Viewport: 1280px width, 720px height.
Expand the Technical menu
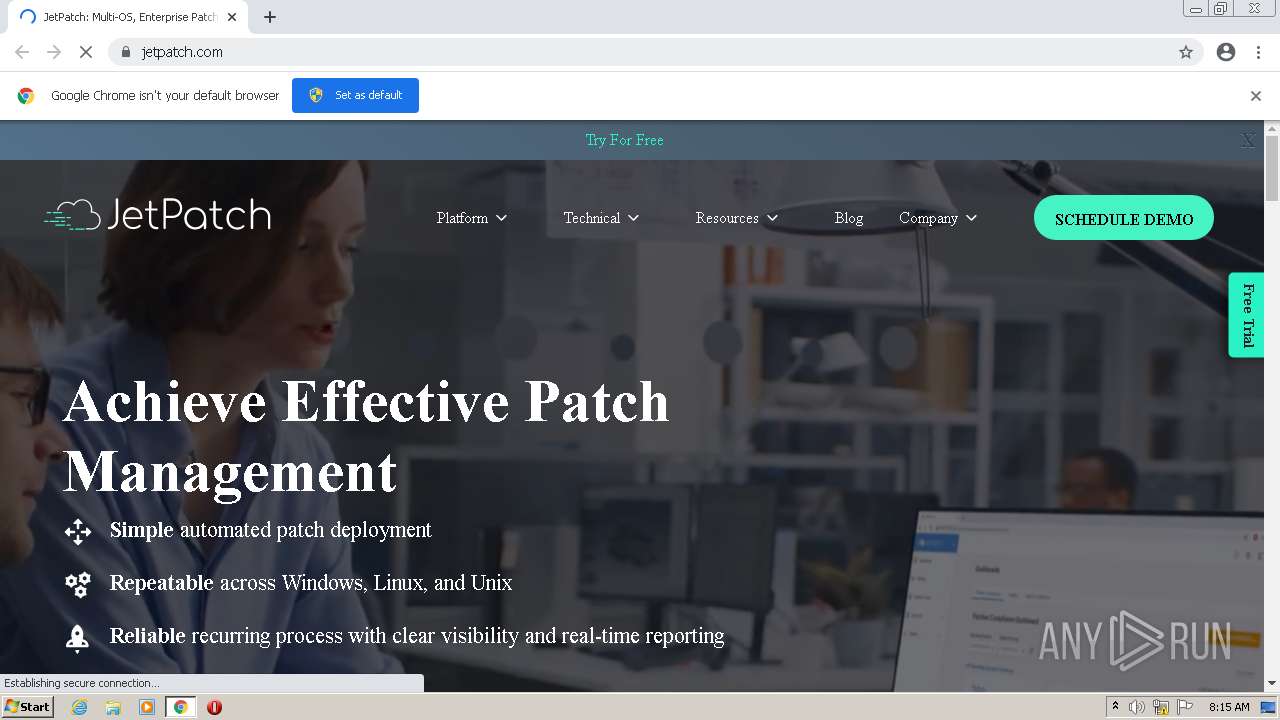(x=601, y=218)
